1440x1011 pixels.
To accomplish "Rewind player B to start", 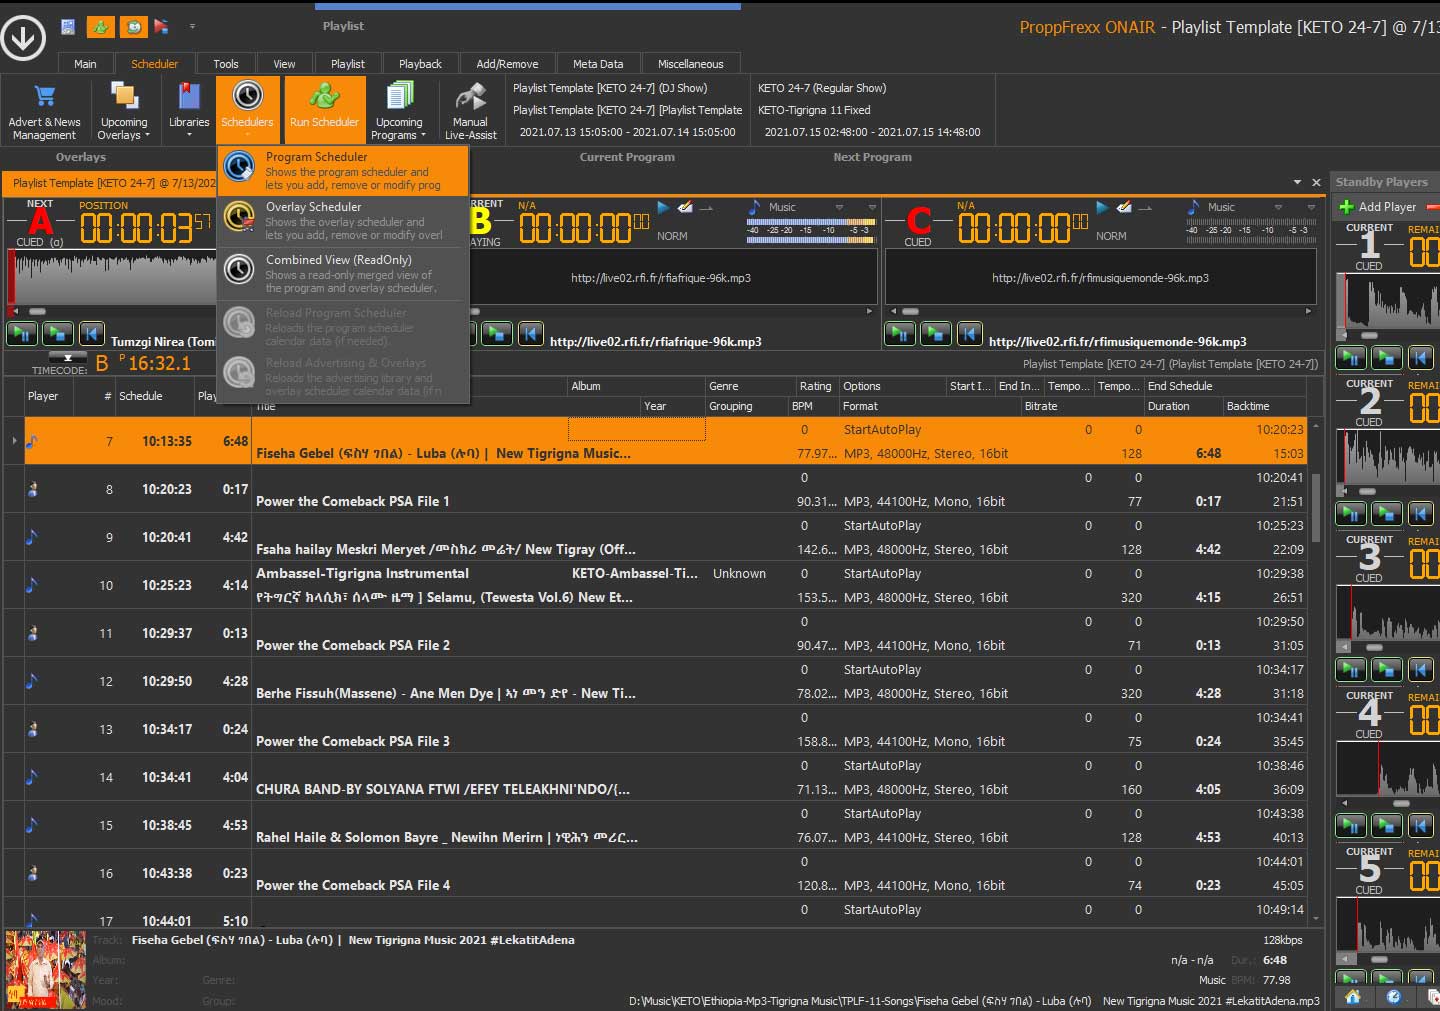I will pos(531,334).
